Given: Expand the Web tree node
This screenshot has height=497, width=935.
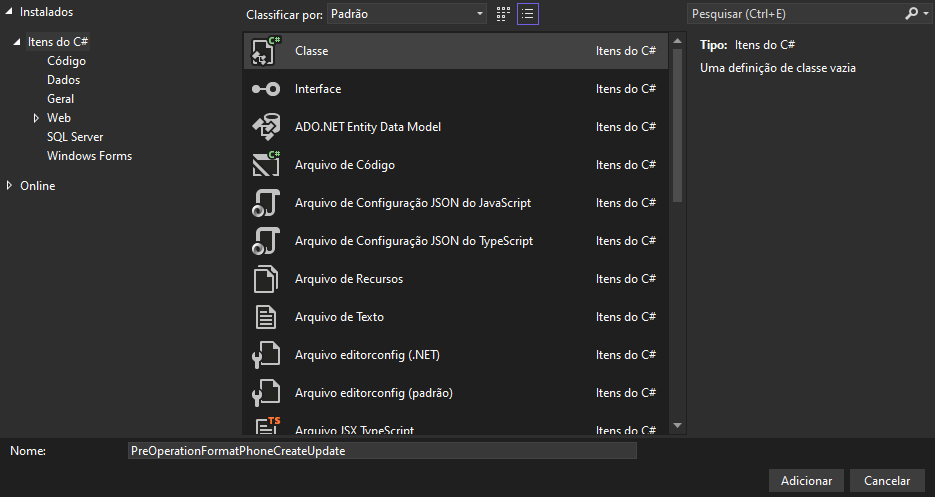Looking at the screenshot, I should [36, 118].
